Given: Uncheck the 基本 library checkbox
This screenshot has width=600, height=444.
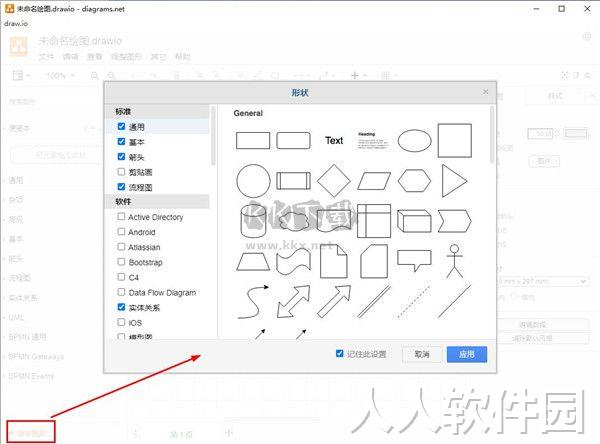Looking at the screenshot, I should click(121, 142).
